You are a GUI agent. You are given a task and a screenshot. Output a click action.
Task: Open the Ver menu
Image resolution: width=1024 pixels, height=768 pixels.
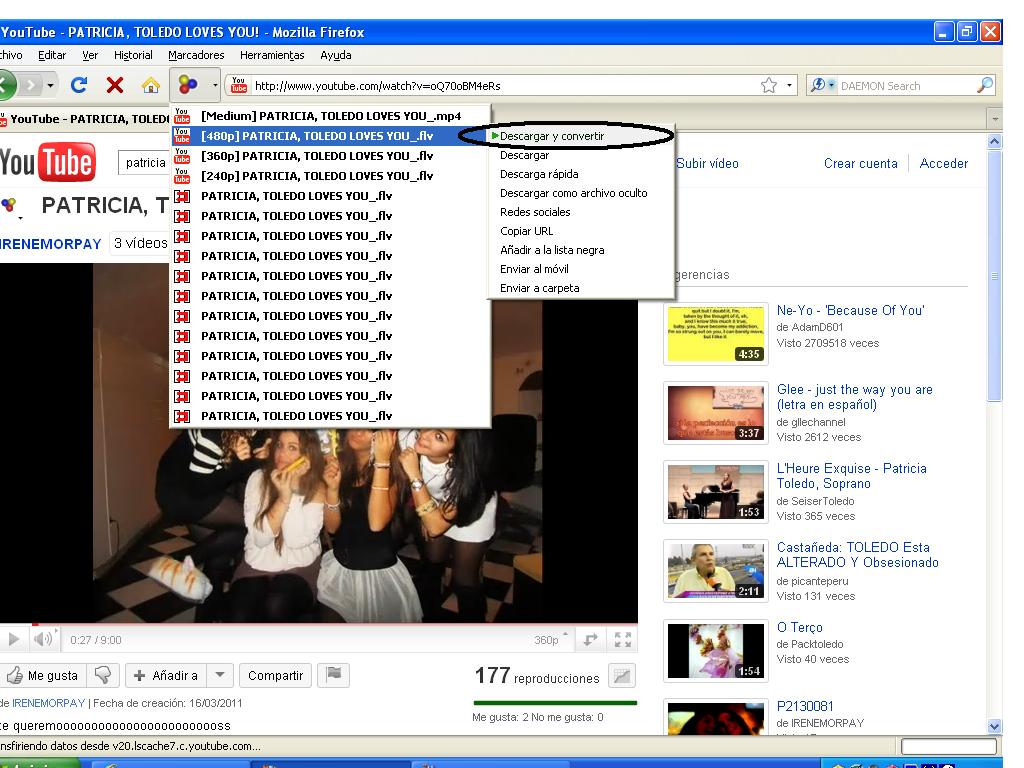pyautogui.click(x=89, y=56)
